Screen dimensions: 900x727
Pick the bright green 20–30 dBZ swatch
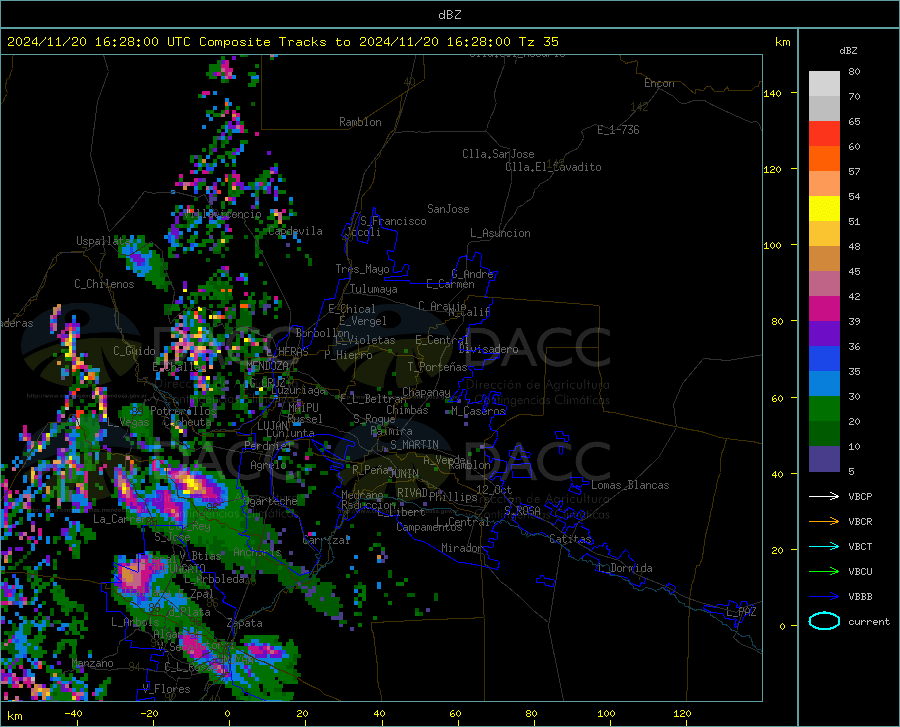pos(824,409)
